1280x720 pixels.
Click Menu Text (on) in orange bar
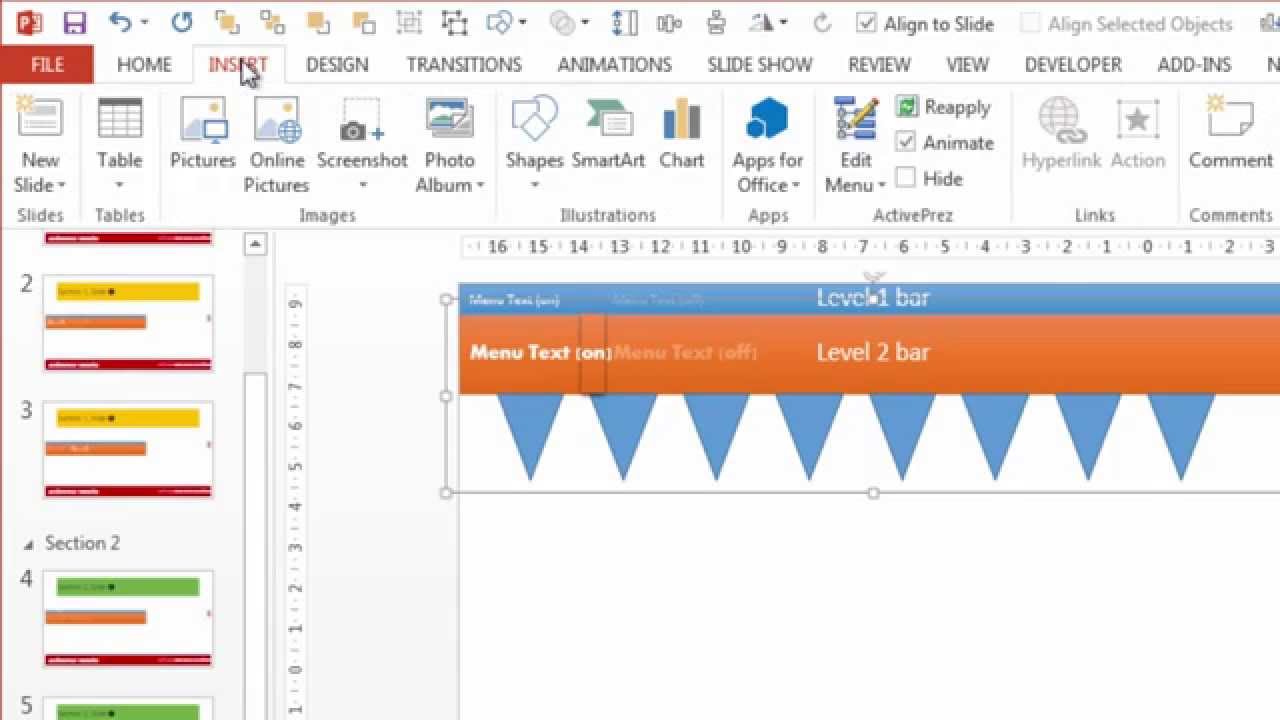(x=540, y=352)
